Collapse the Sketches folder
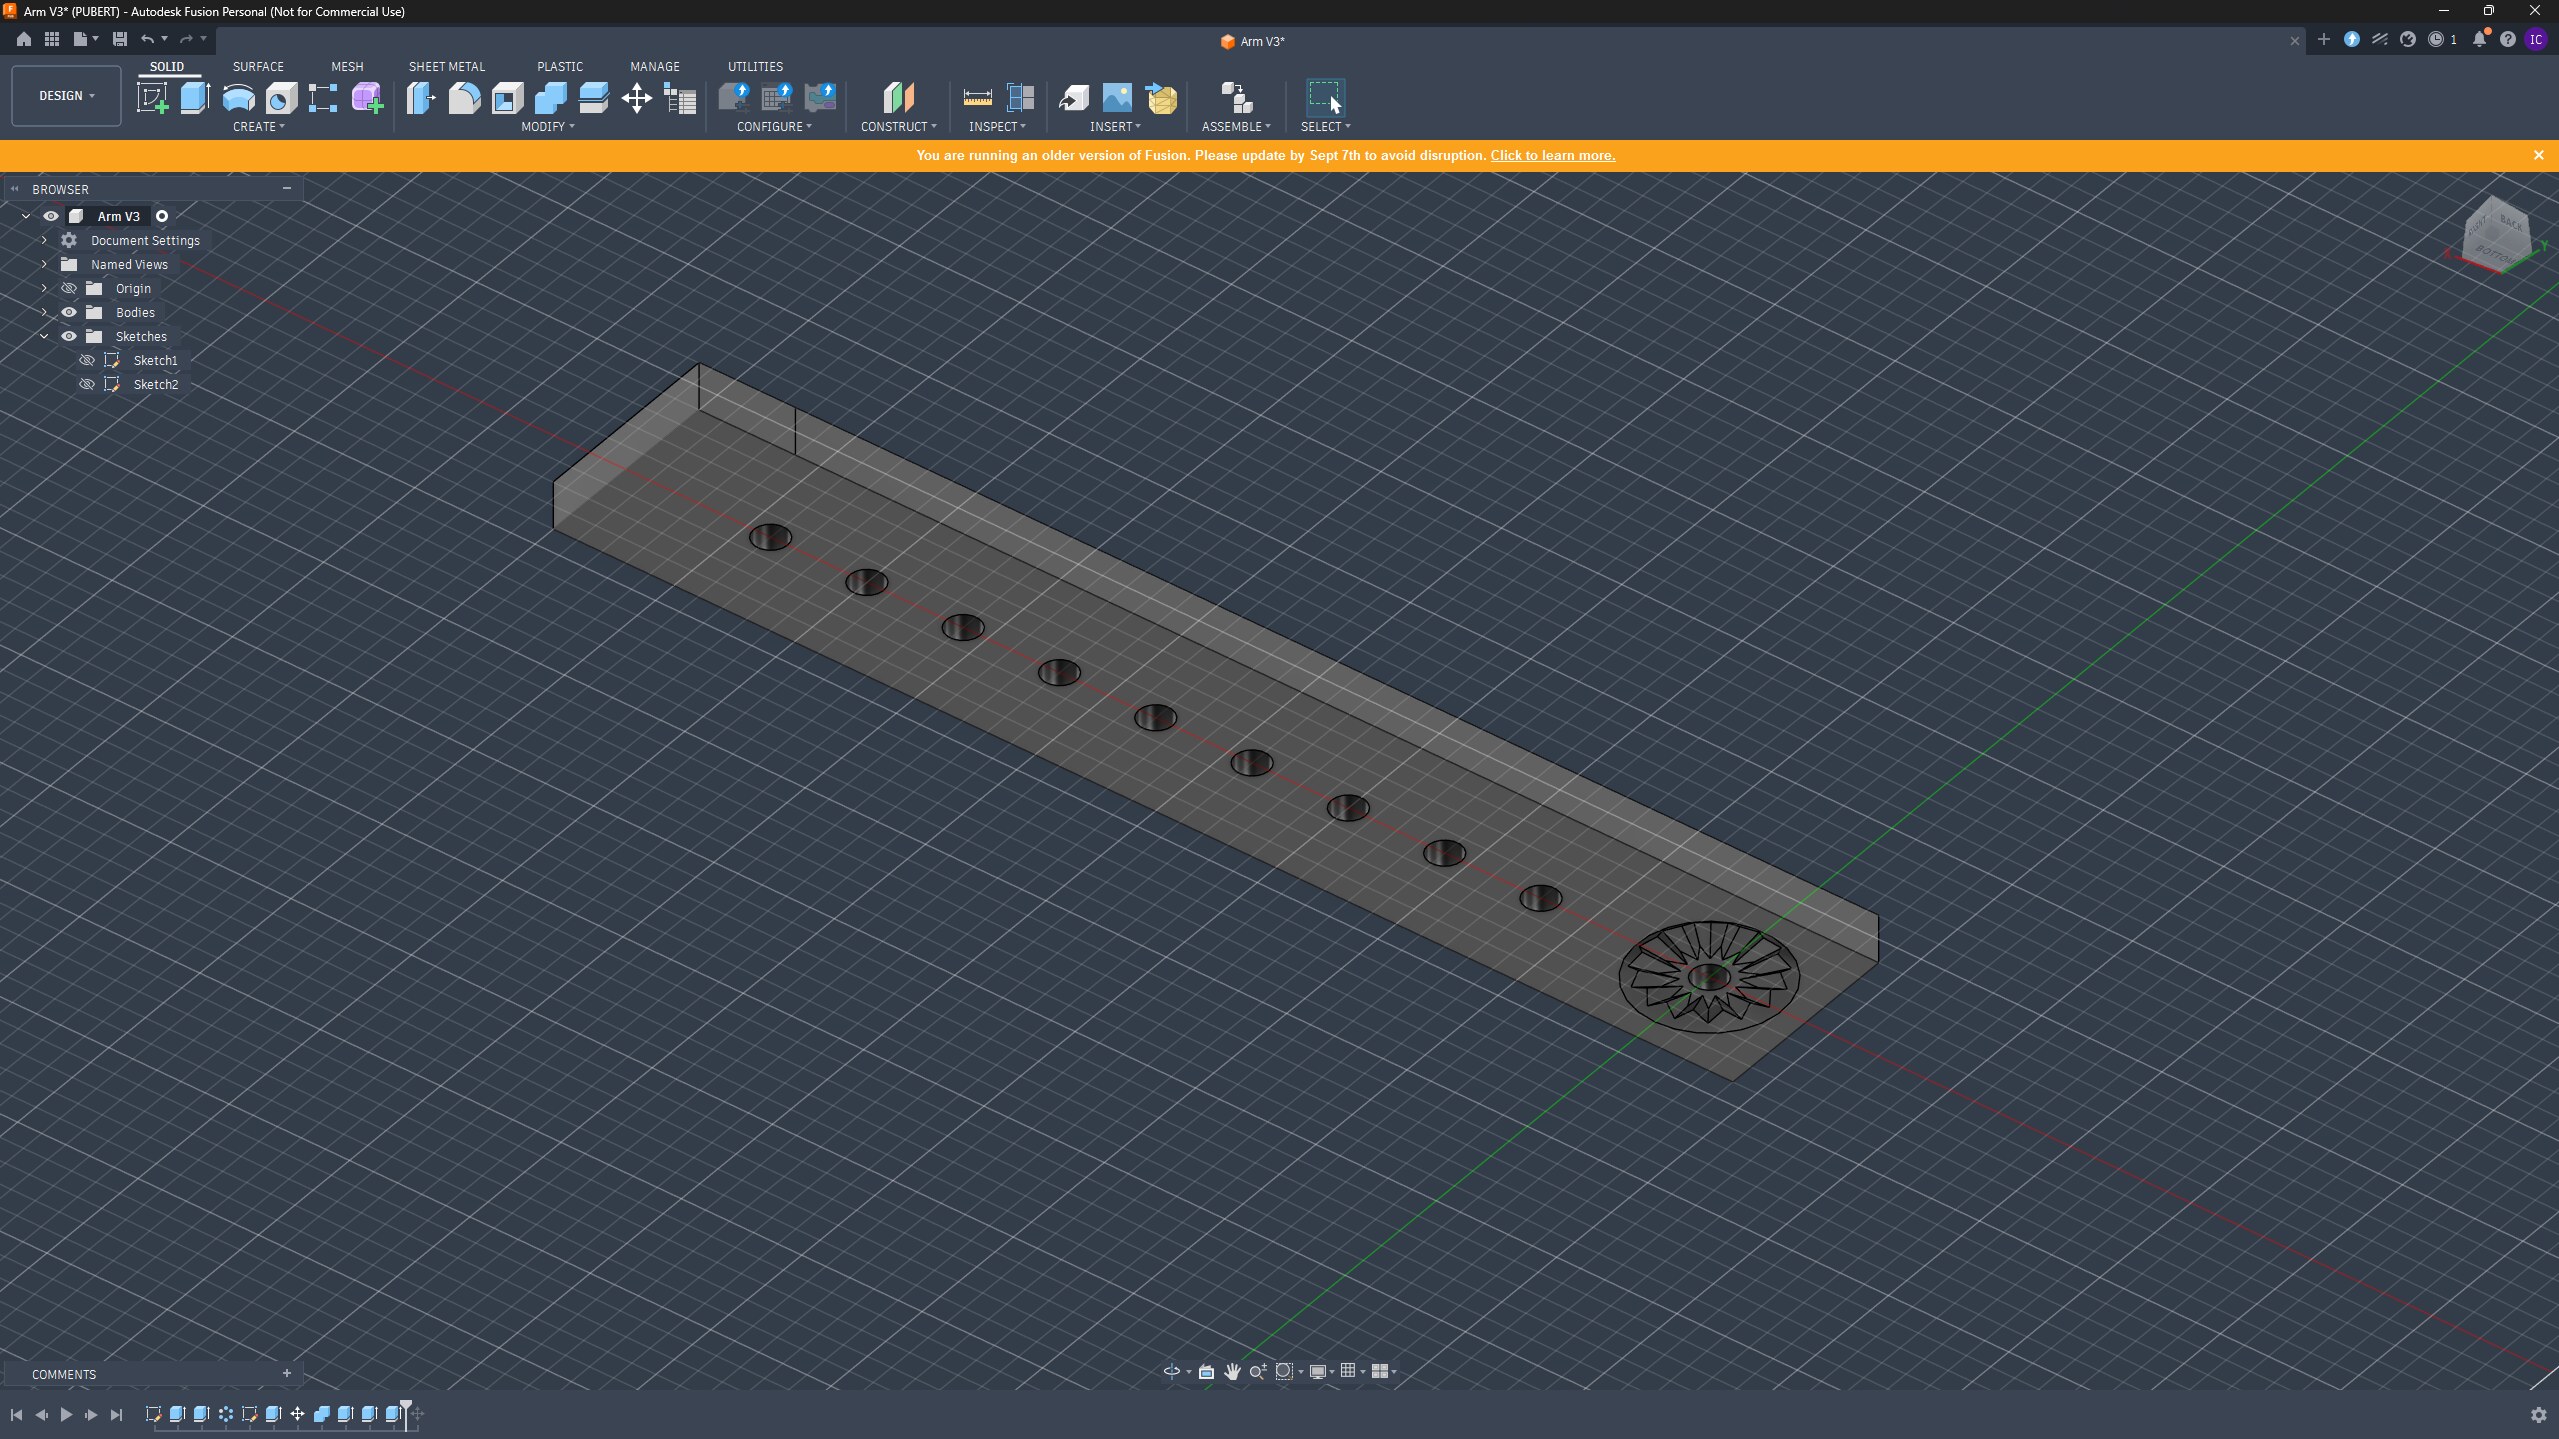The image size is (2559, 1439). click(x=44, y=336)
